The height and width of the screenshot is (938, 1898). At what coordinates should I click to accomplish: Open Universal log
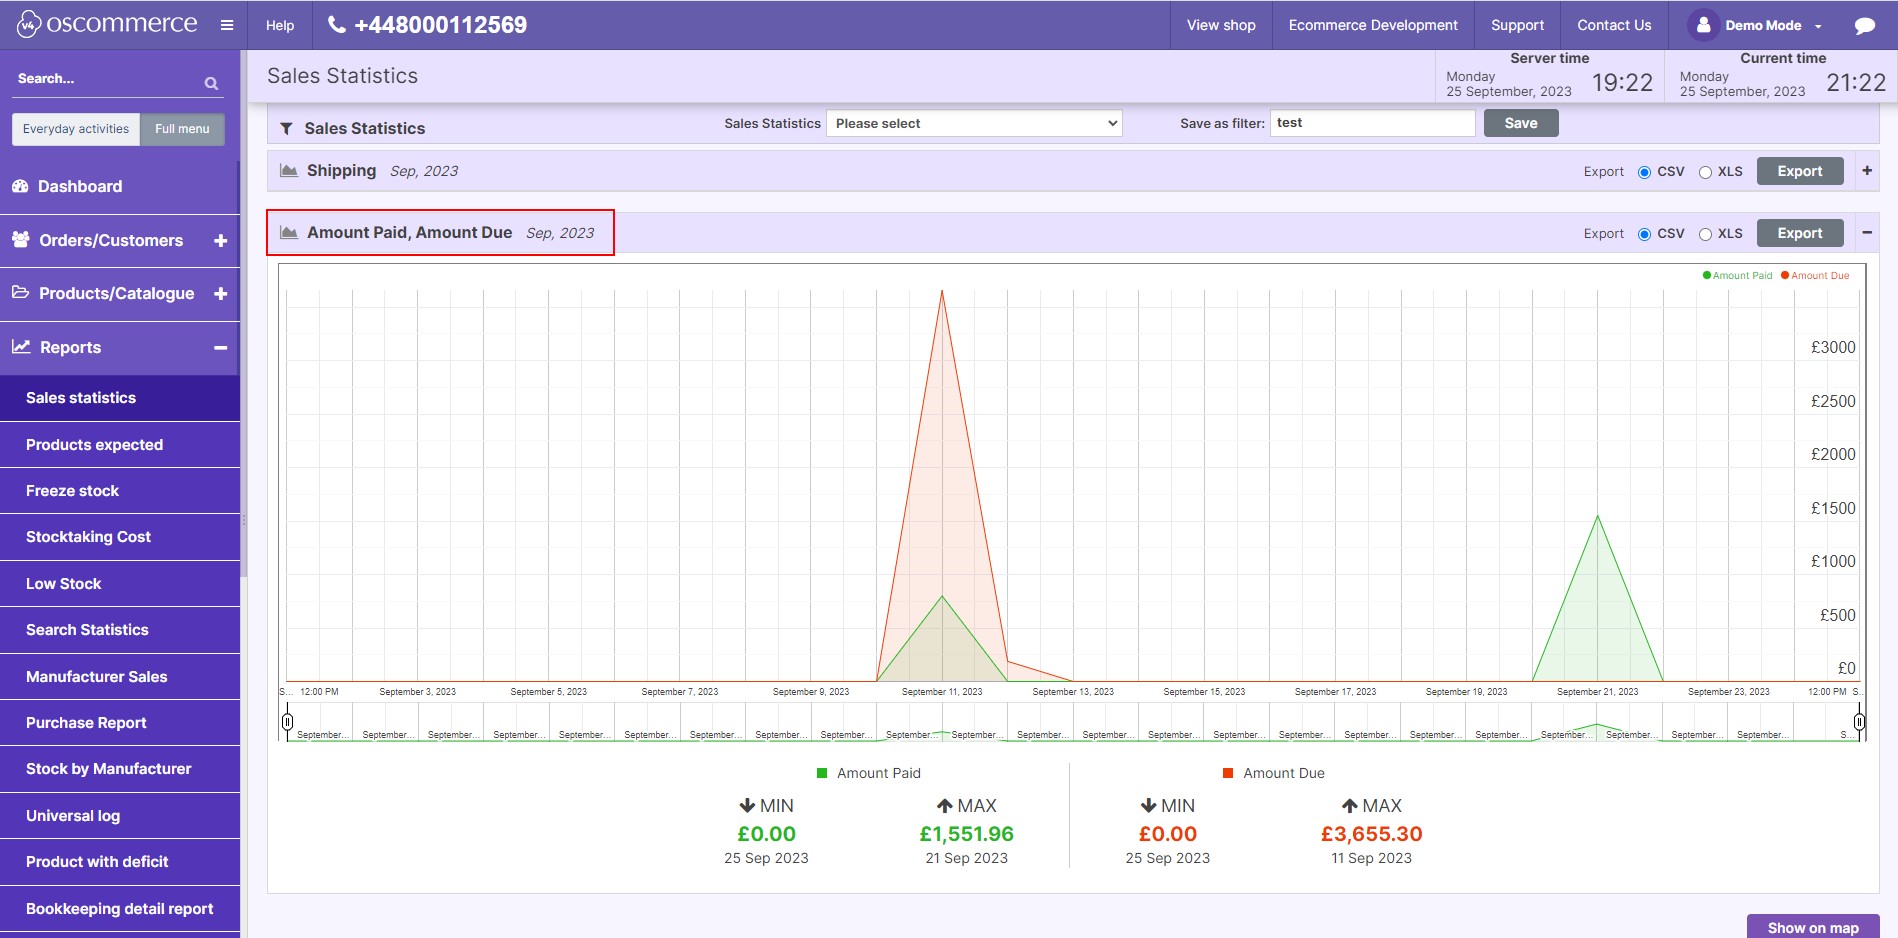(120, 816)
